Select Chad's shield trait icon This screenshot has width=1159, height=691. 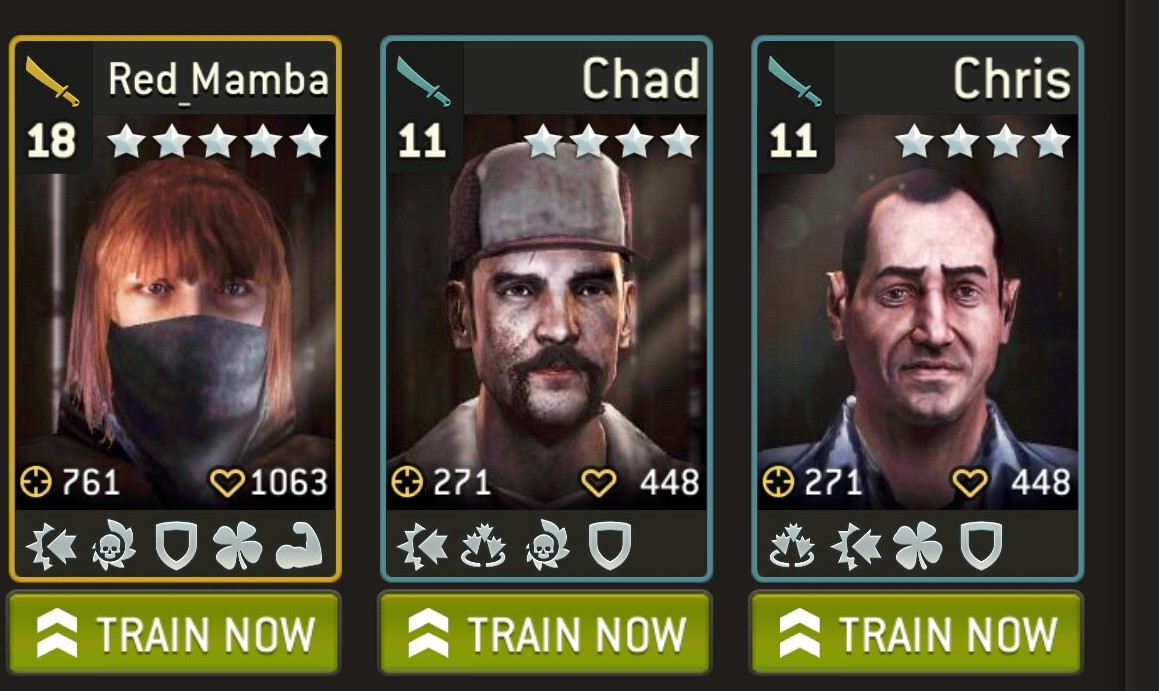pos(610,546)
